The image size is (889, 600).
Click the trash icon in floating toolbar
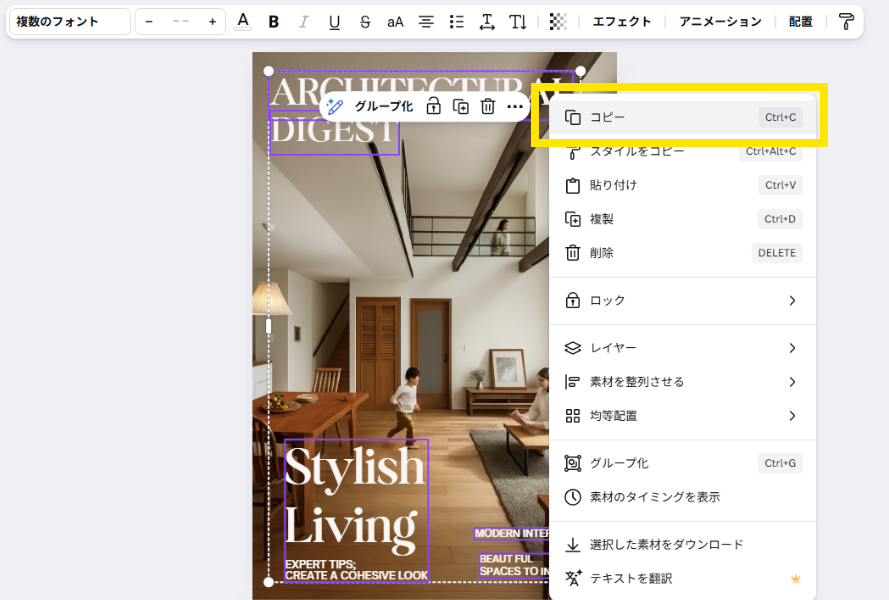(488, 106)
